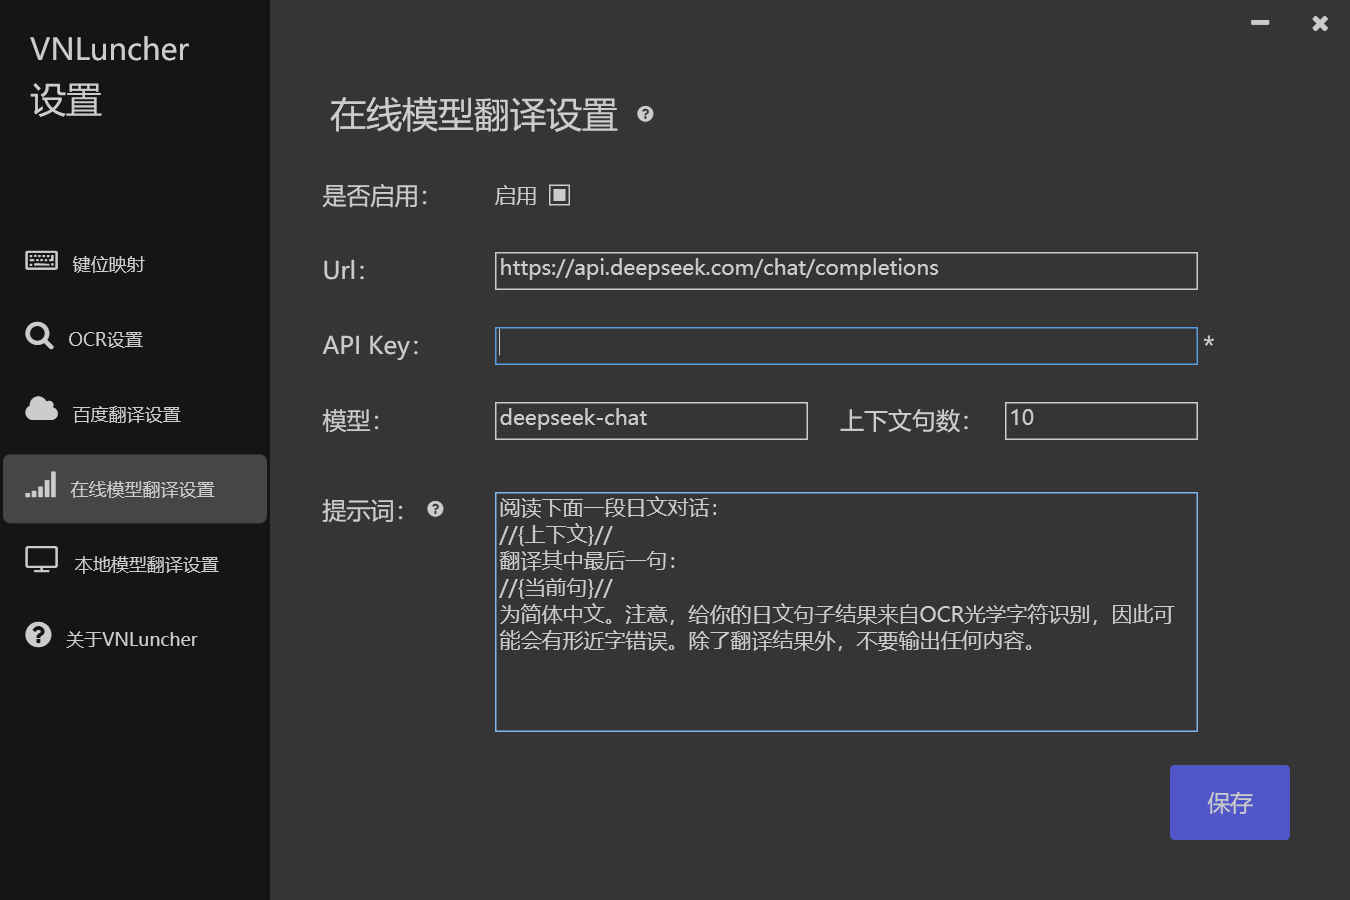Click the API Key label text

pyautogui.click(x=371, y=346)
